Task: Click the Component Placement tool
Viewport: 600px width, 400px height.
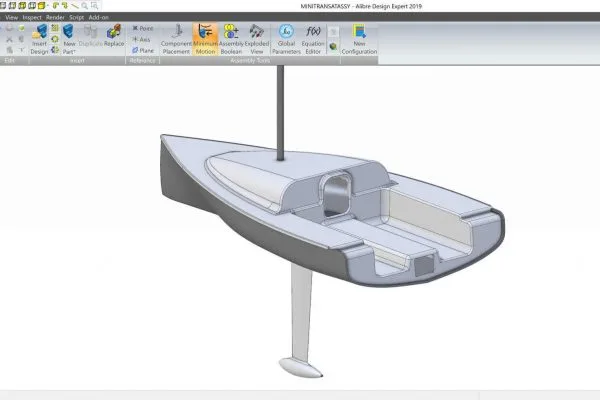Action: [176, 39]
